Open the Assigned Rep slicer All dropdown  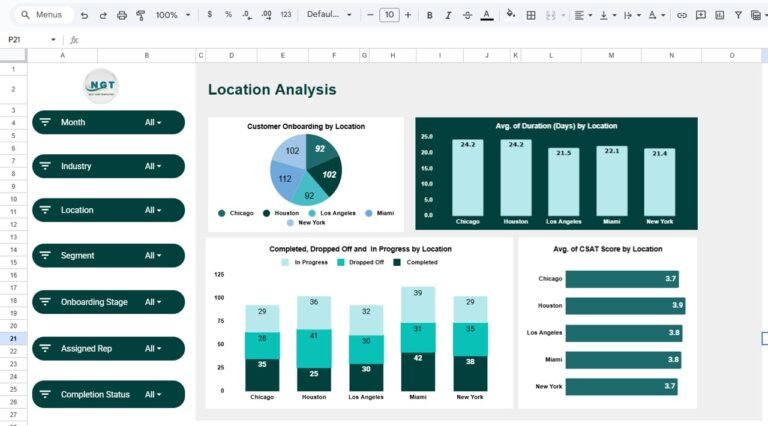(x=153, y=349)
